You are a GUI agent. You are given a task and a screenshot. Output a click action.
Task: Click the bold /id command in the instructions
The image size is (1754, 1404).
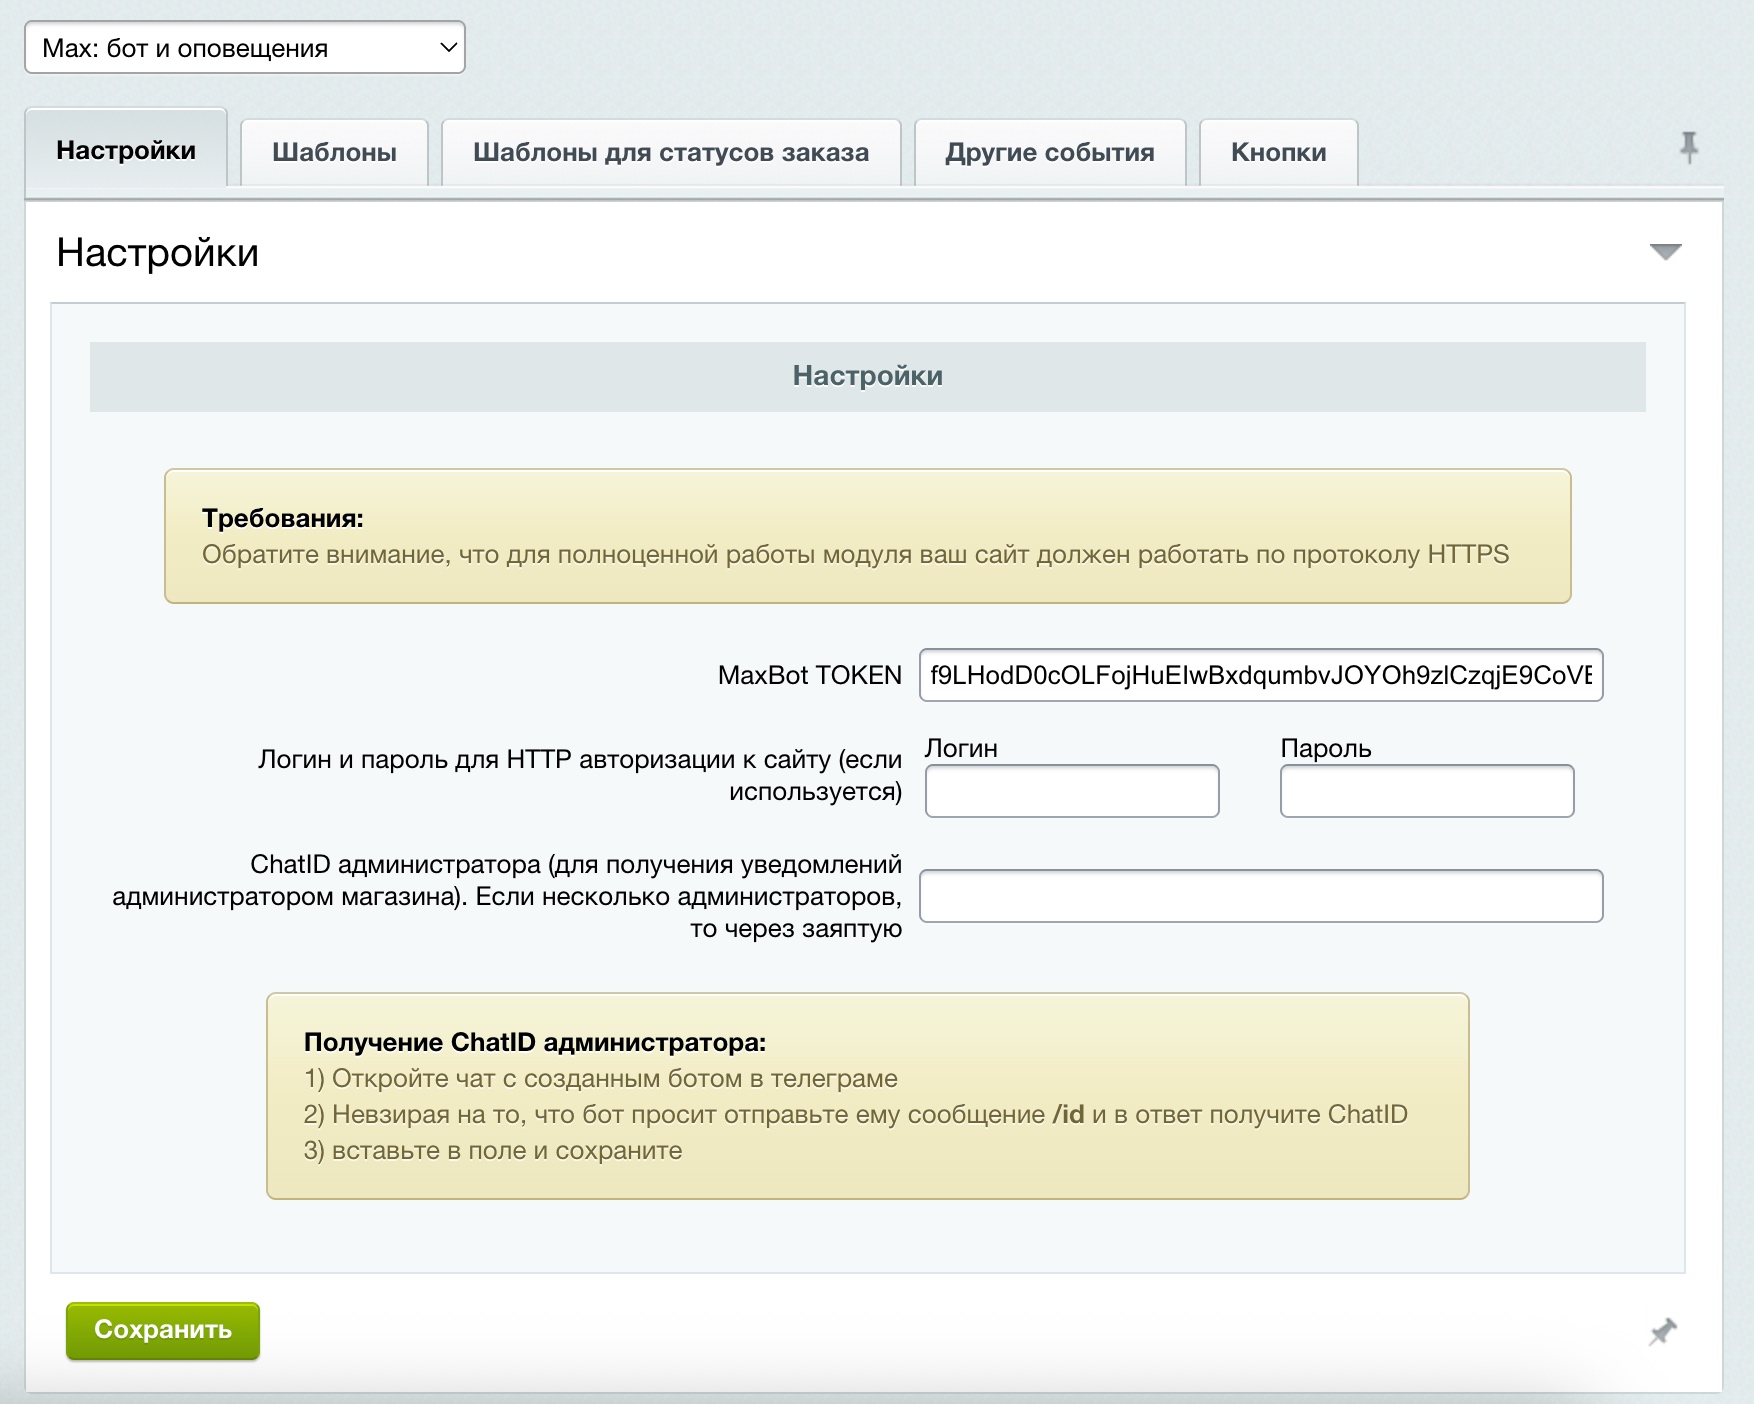pyautogui.click(x=1068, y=1114)
